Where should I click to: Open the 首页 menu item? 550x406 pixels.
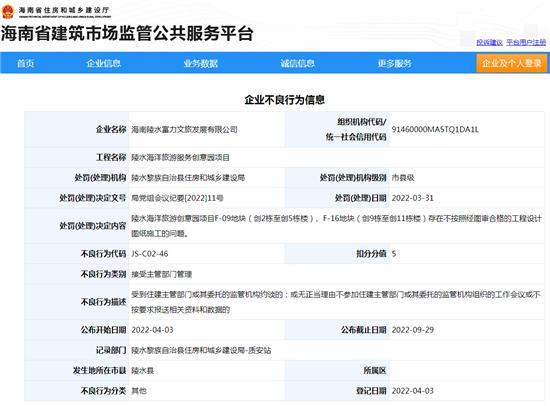(26, 63)
